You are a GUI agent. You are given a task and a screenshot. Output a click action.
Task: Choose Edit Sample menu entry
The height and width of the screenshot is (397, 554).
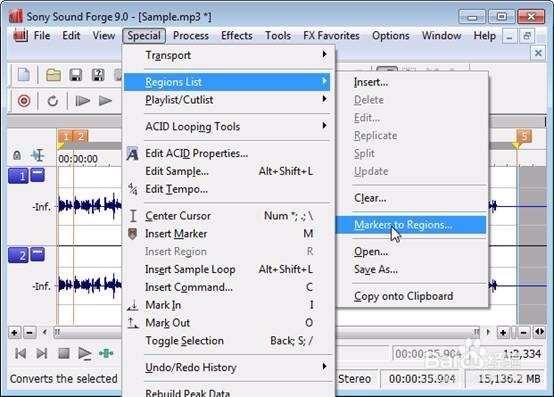point(227,171)
